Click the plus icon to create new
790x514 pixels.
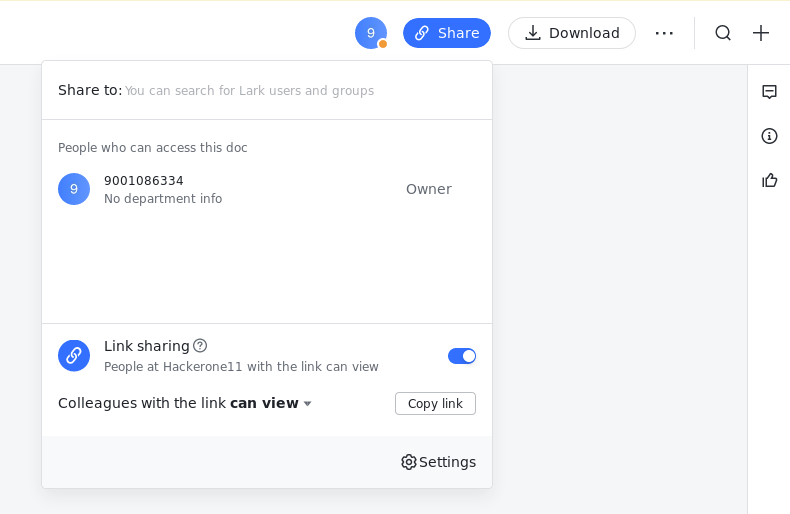pos(761,33)
